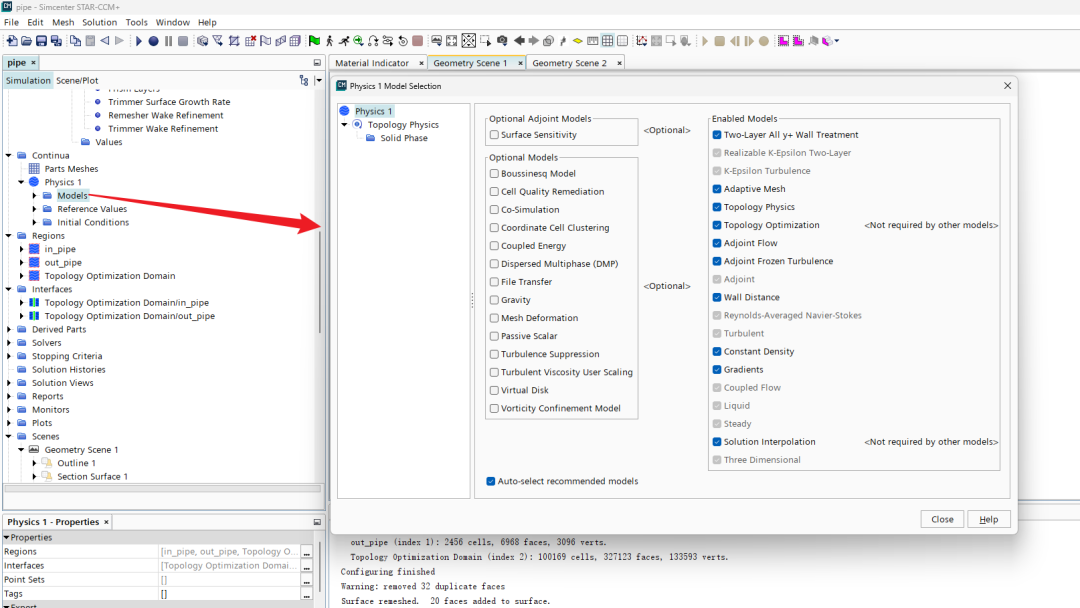1080x608 pixels.
Task: Click the first magenta region-selection toolbar icon
Action: [x=783, y=41]
